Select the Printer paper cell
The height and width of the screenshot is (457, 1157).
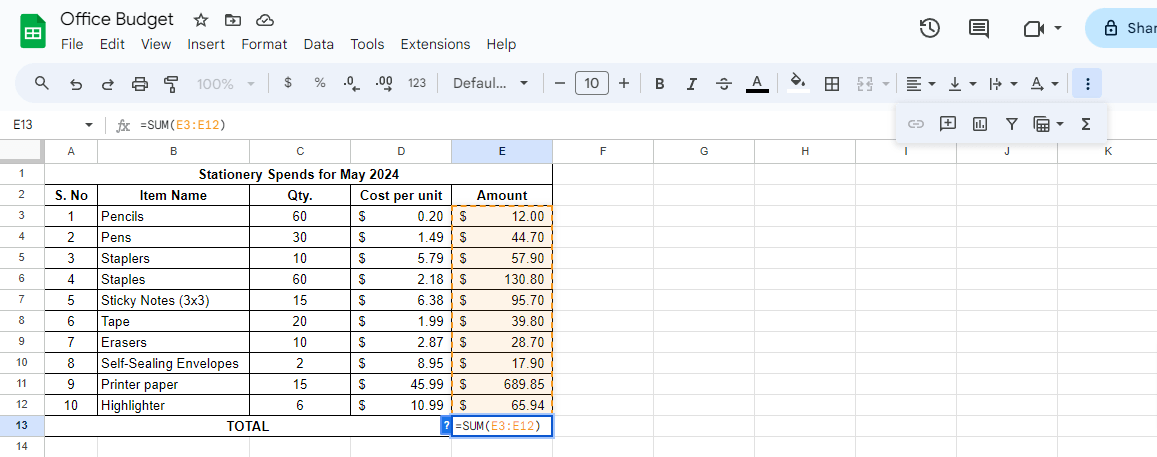[x=173, y=385]
